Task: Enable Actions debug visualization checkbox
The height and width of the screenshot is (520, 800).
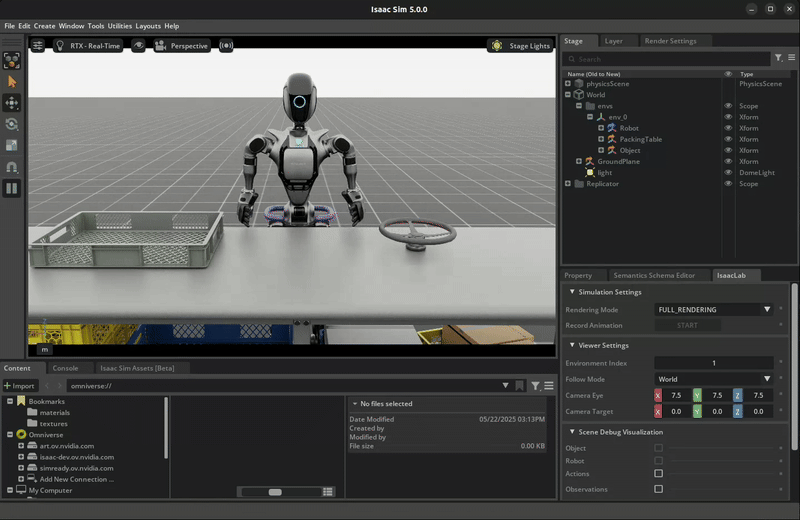Action: 659,474
